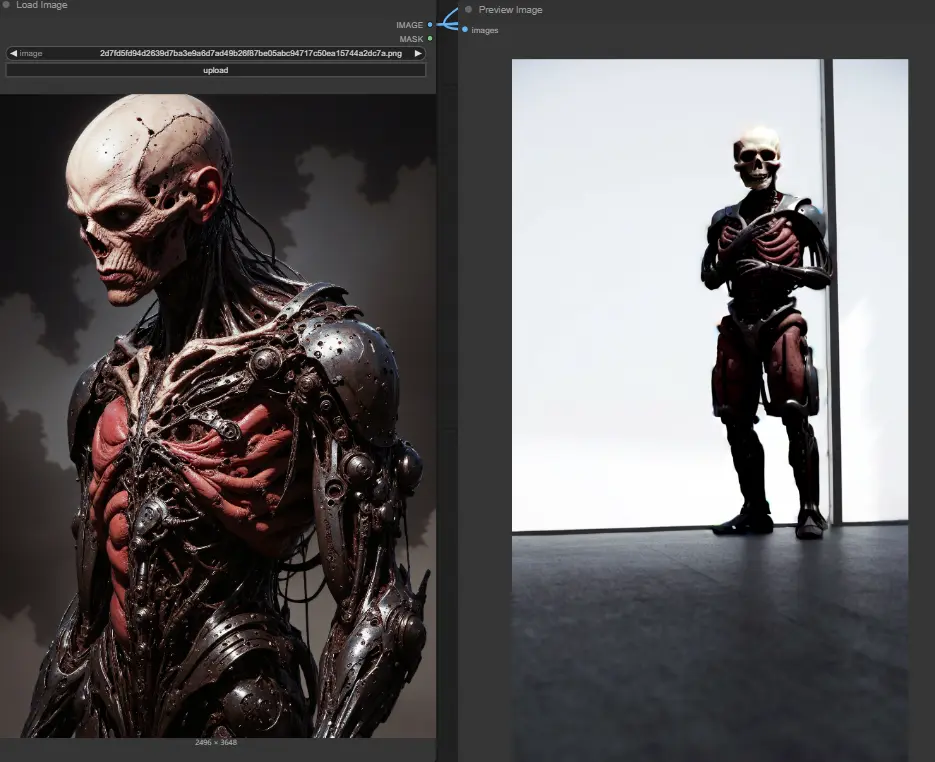Click the images input label

pyautogui.click(x=485, y=30)
